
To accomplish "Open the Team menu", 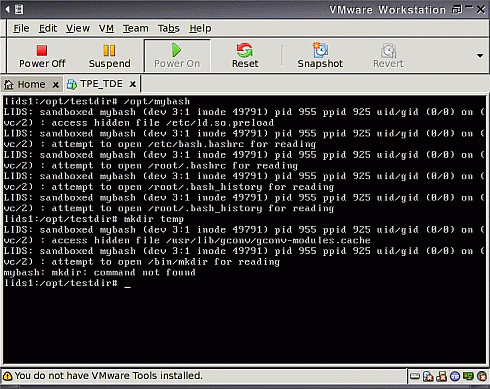I will point(135,28).
